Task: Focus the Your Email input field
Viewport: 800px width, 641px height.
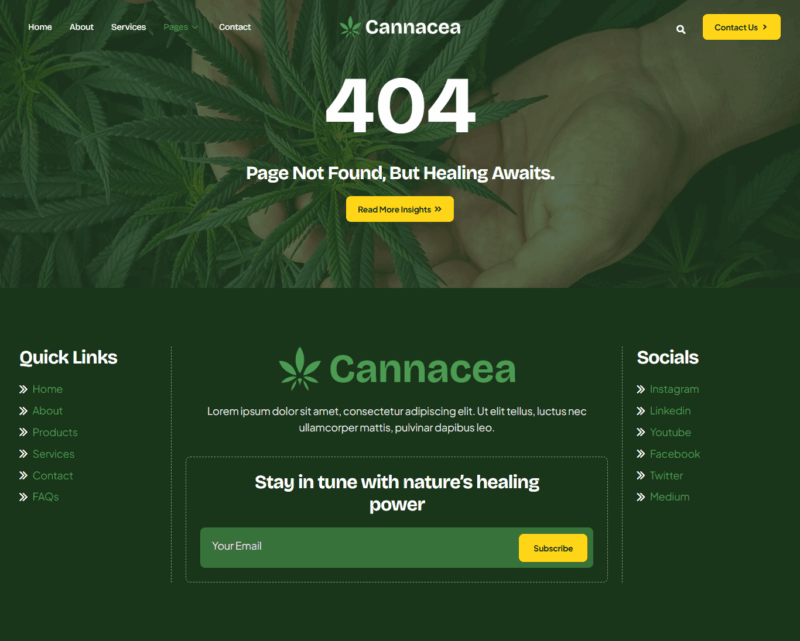Action: [x=359, y=547]
